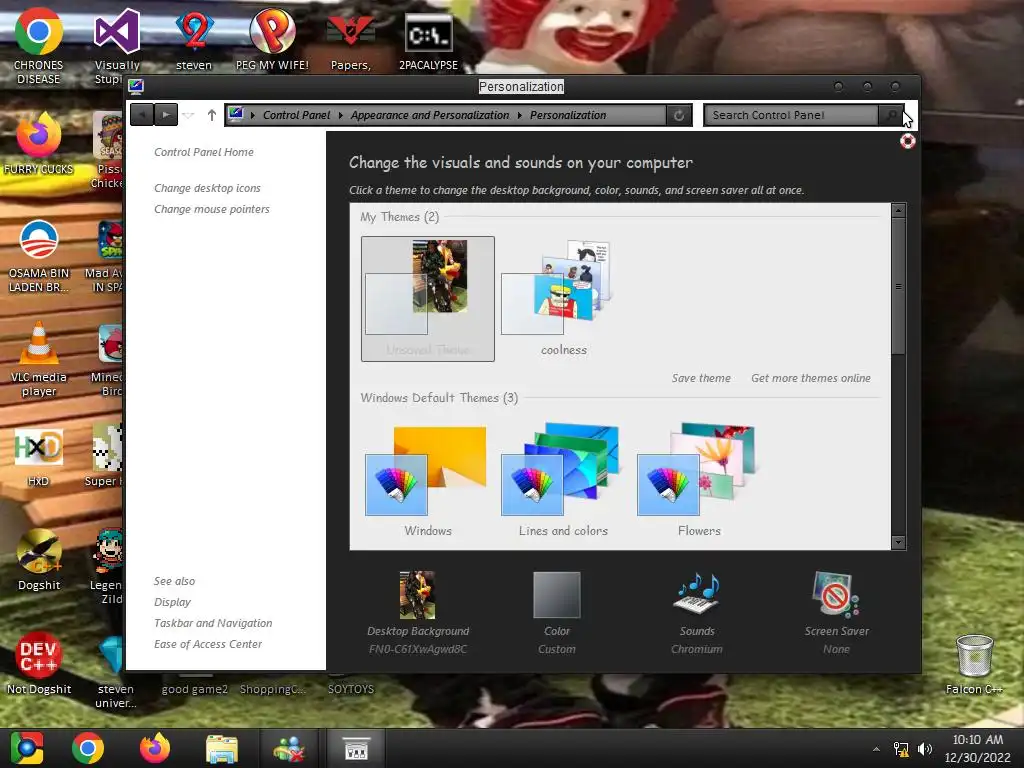This screenshot has width=1024, height=768.
Task: Select the coolness theme
Action: click(x=564, y=298)
